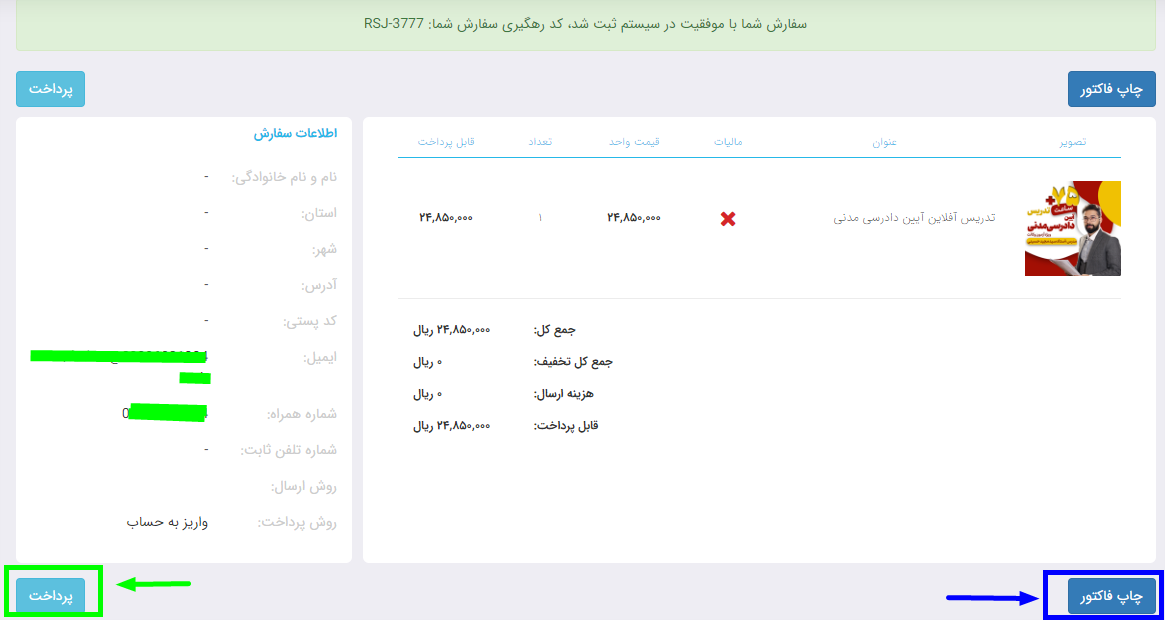Viewport: 1165px width, 620px height.
Task: Click the واریز به حساب payment method value
Action: tap(167, 522)
